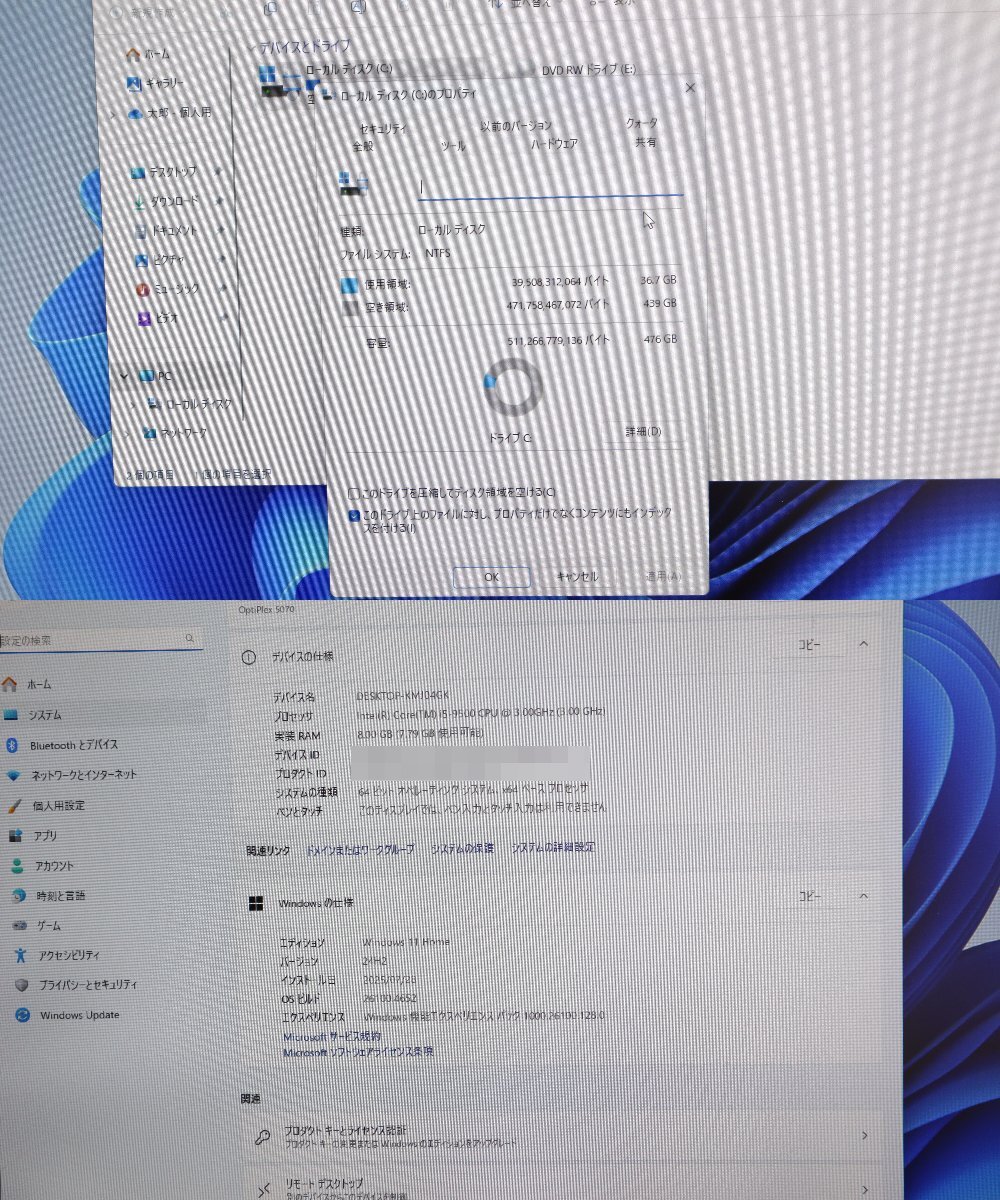Viewport: 1000px width, 1200px height.
Task: Open ダウンロード folder in Explorer sidebar
Action: pyautogui.click(x=165, y=201)
